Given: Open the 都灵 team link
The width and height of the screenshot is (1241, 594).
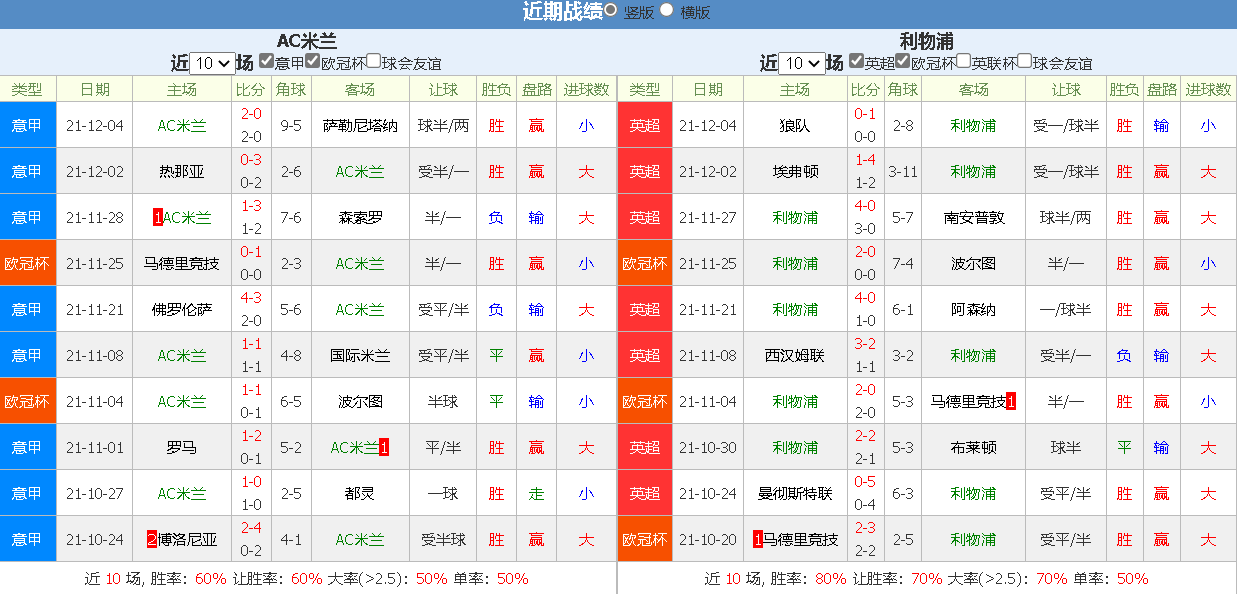Looking at the screenshot, I should [x=360, y=493].
